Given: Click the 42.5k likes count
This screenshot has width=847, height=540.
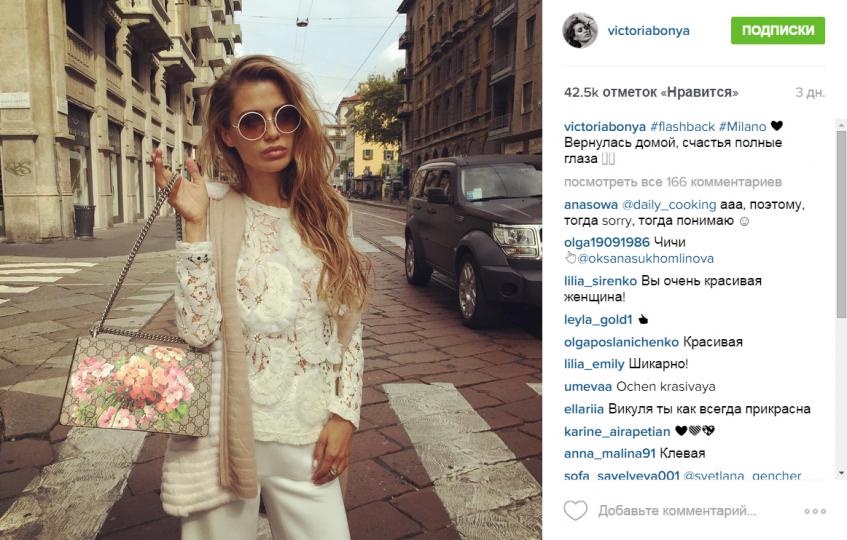Looking at the screenshot, I should point(651,92).
